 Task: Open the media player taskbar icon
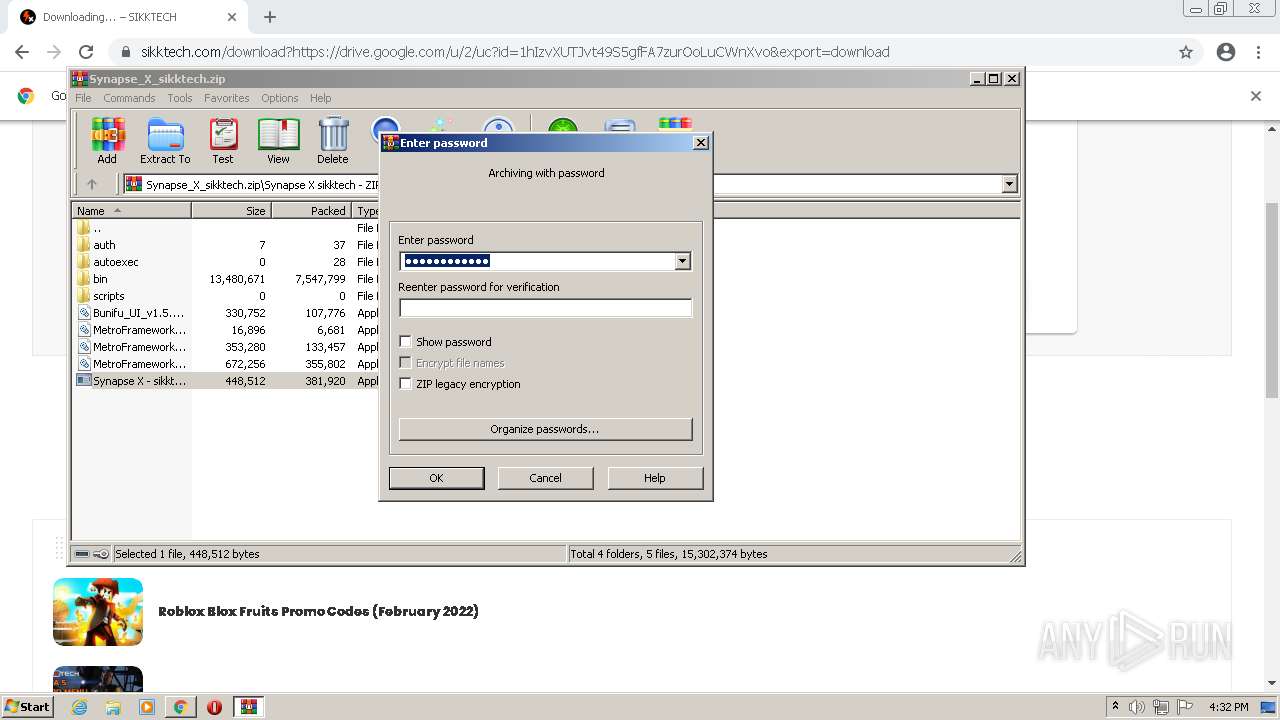click(147, 707)
